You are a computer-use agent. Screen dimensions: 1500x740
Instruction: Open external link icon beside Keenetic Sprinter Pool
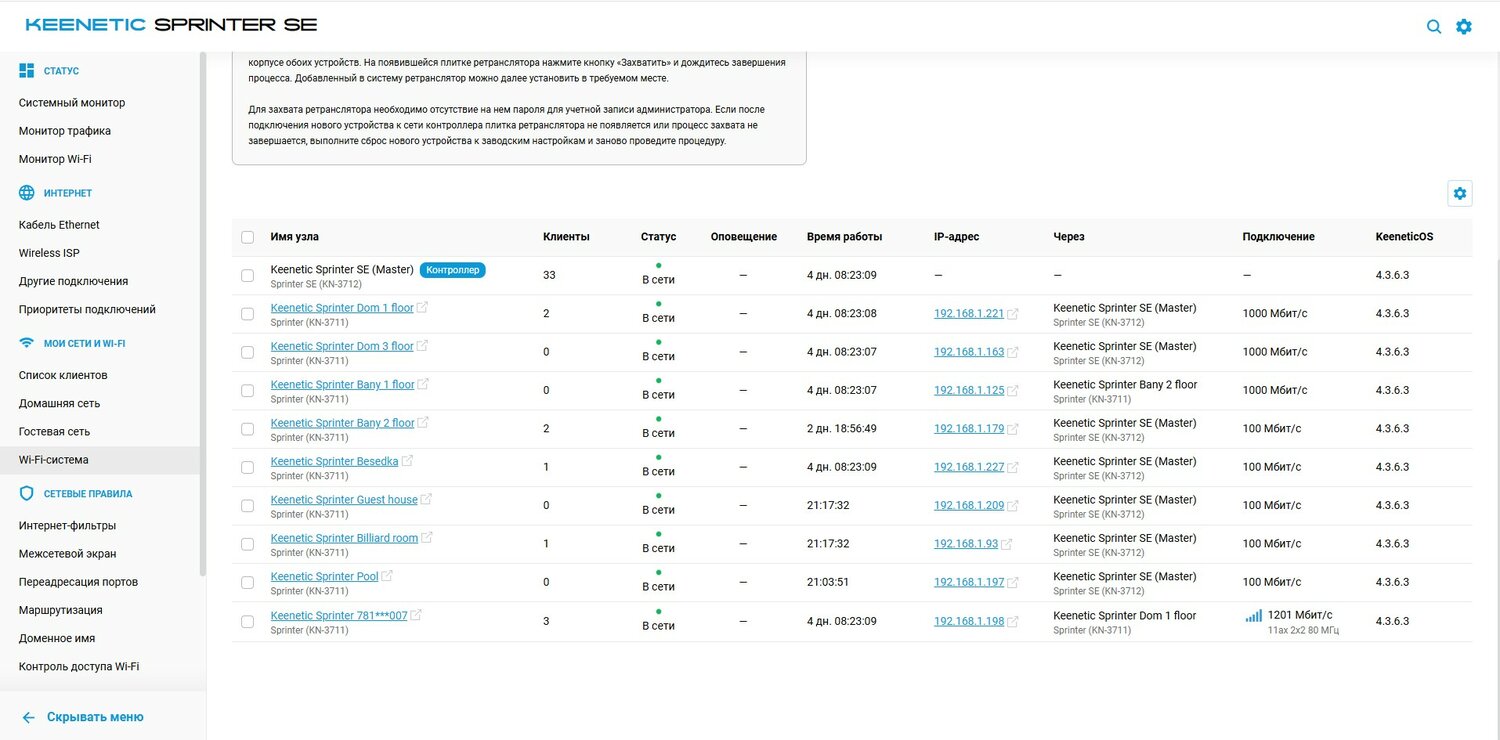[387, 576]
